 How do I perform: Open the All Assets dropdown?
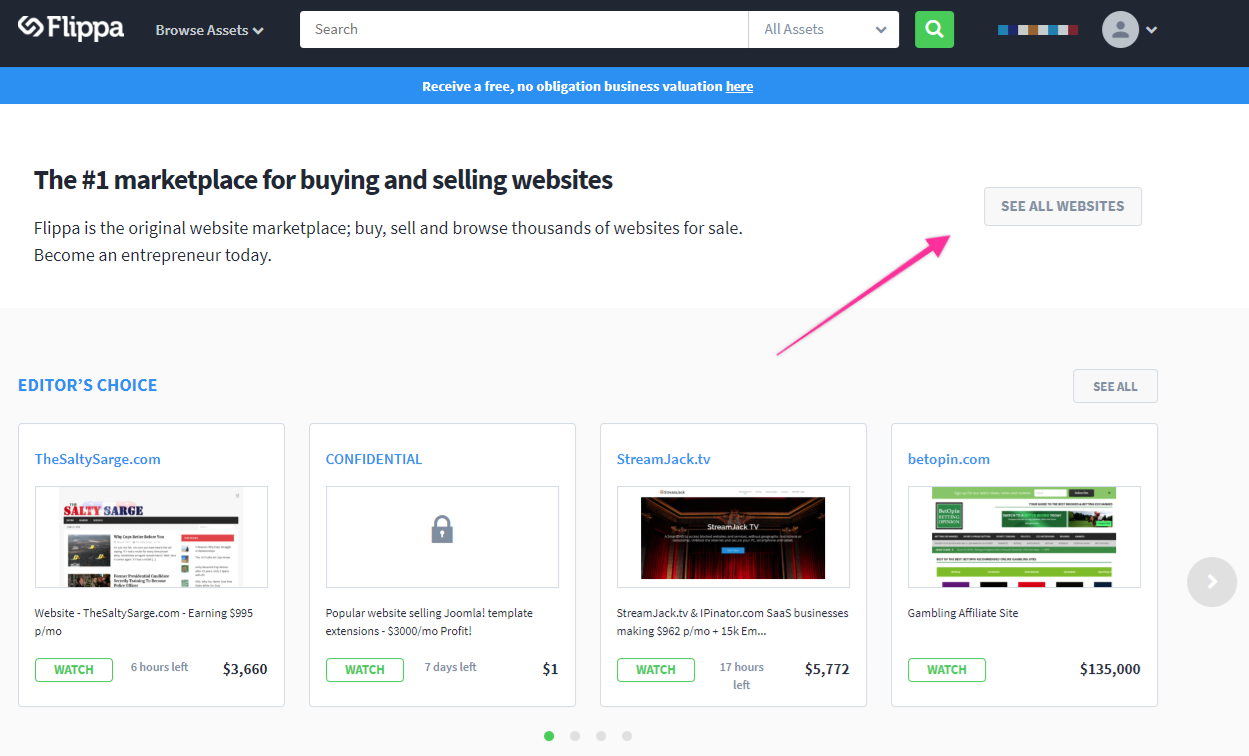coord(824,29)
